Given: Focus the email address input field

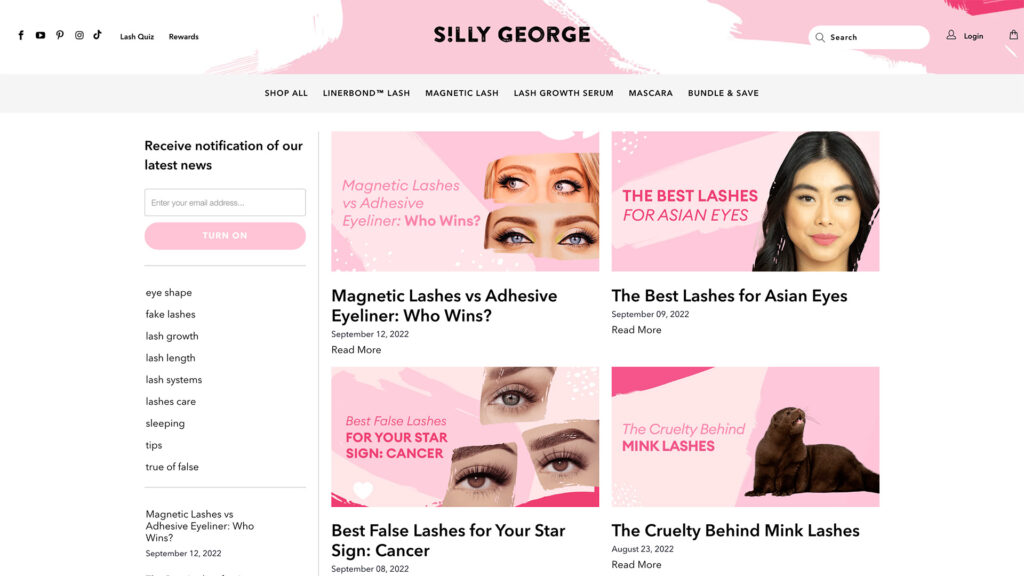Looking at the screenshot, I should tap(225, 202).
